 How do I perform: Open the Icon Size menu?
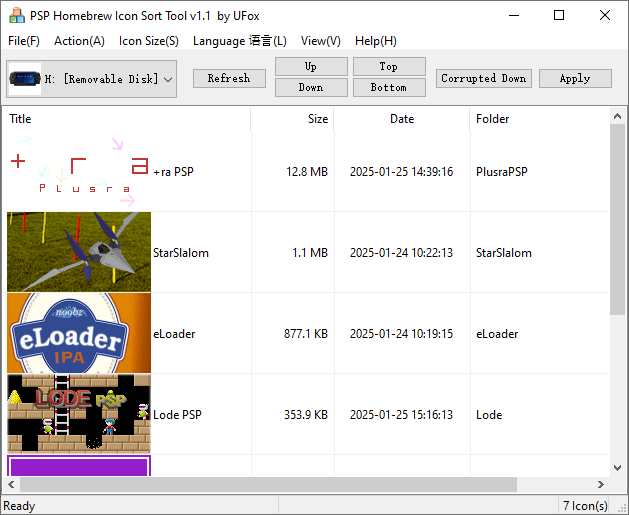(x=148, y=41)
